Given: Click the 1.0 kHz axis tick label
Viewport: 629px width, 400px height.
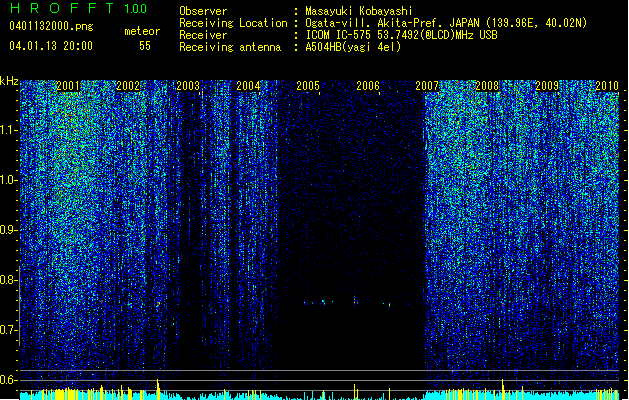Looking at the screenshot, I should tap(9, 180).
